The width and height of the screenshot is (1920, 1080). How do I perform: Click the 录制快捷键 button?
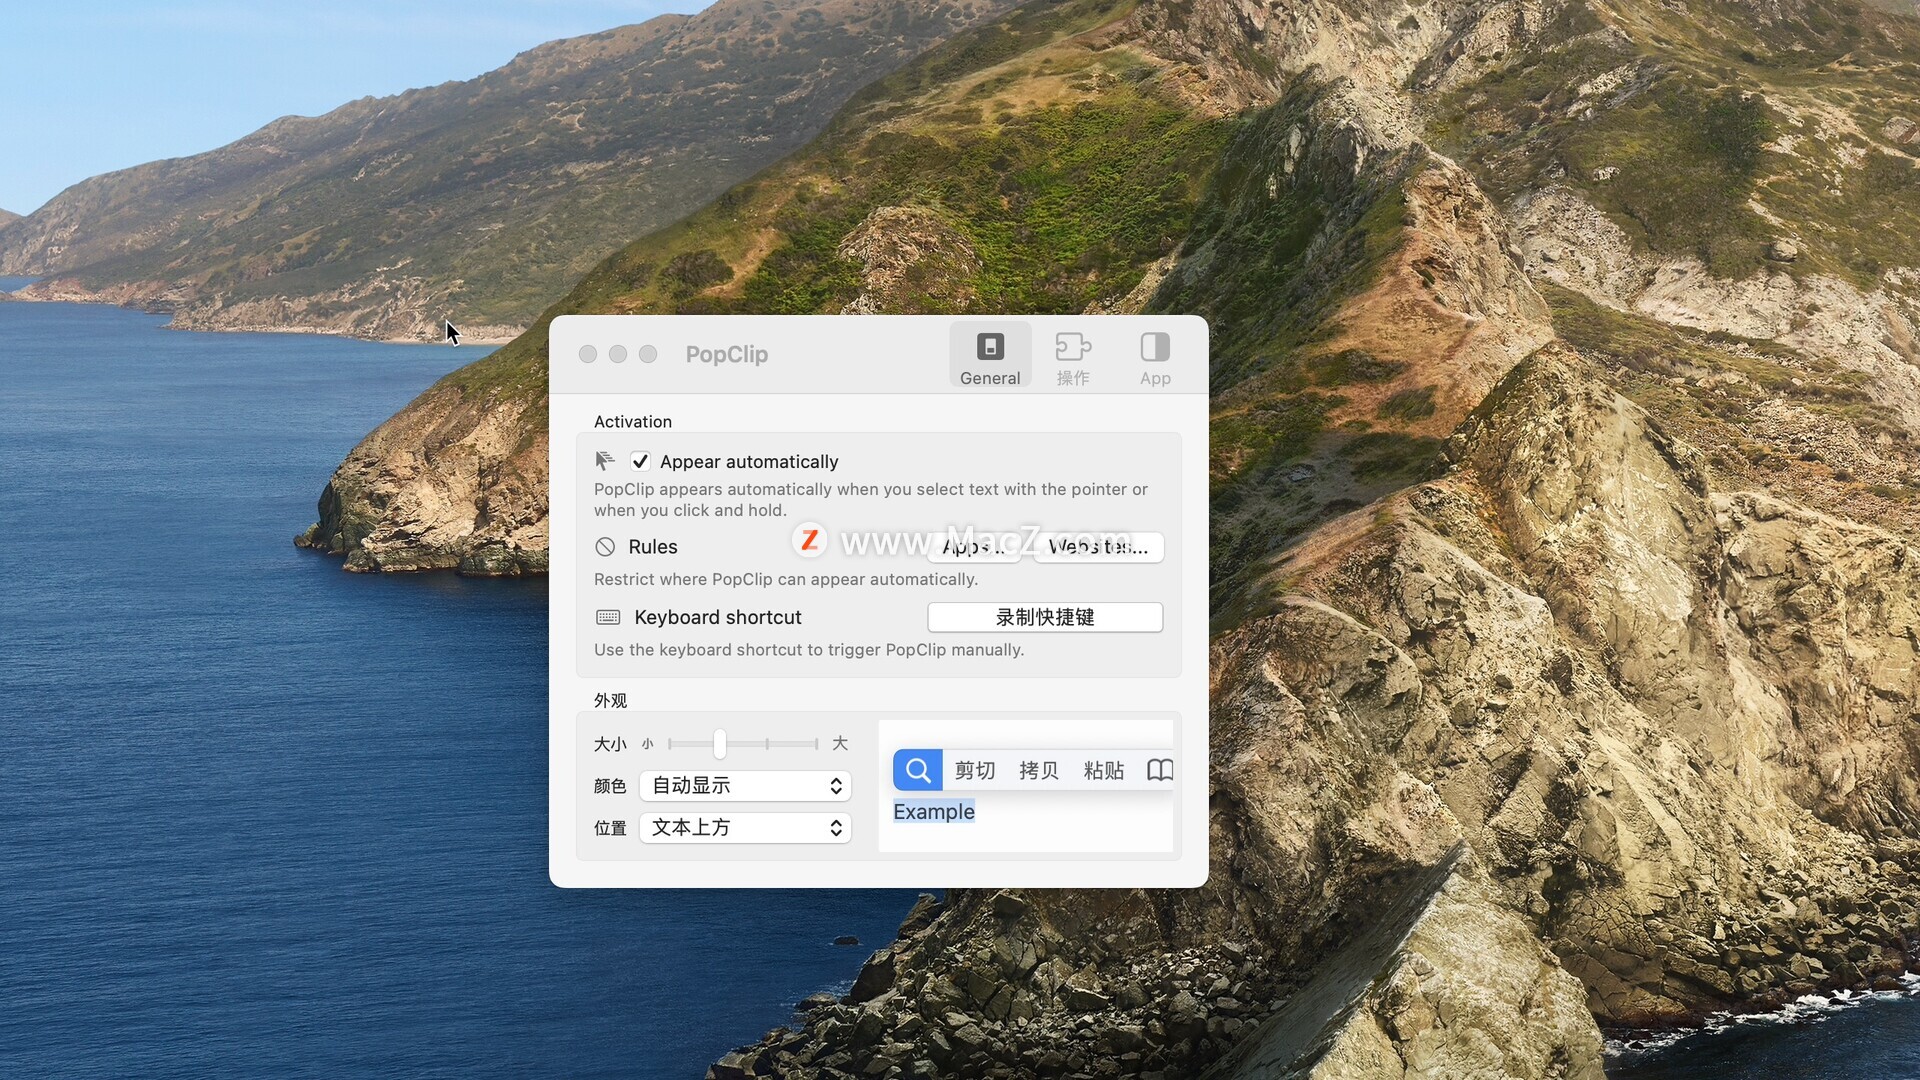tap(1045, 617)
